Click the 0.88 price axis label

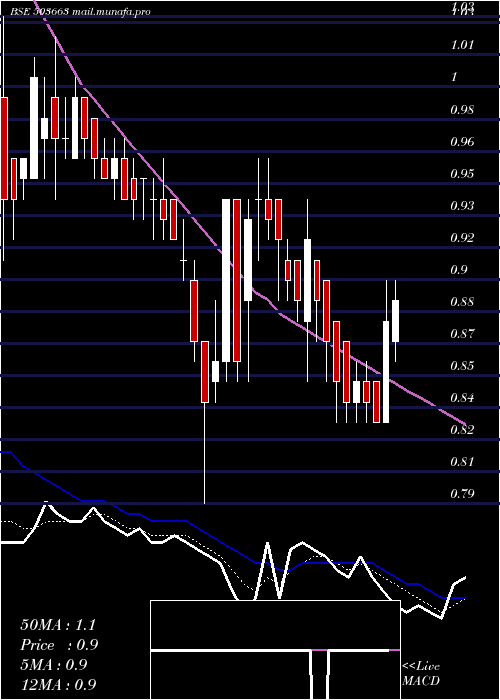(462, 302)
